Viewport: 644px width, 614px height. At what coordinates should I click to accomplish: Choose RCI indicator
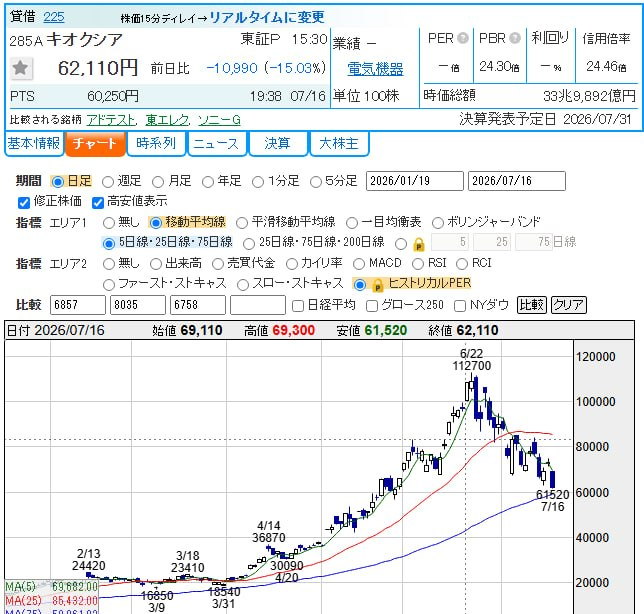coord(462,264)
